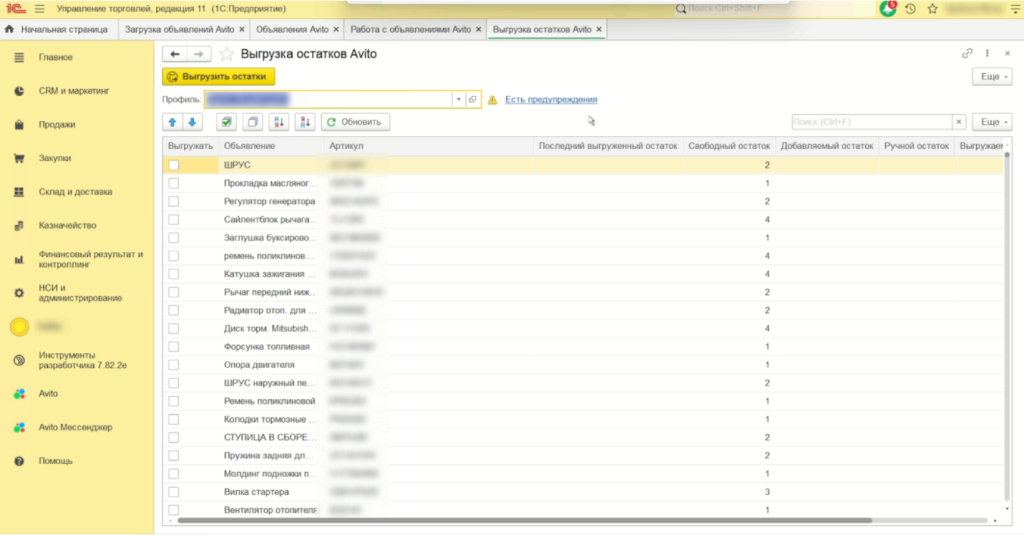Tick the checkbox for ШРУС row
Image resolution: width=1024 pixels, height=535 pixels.
(x=174, y=165)
